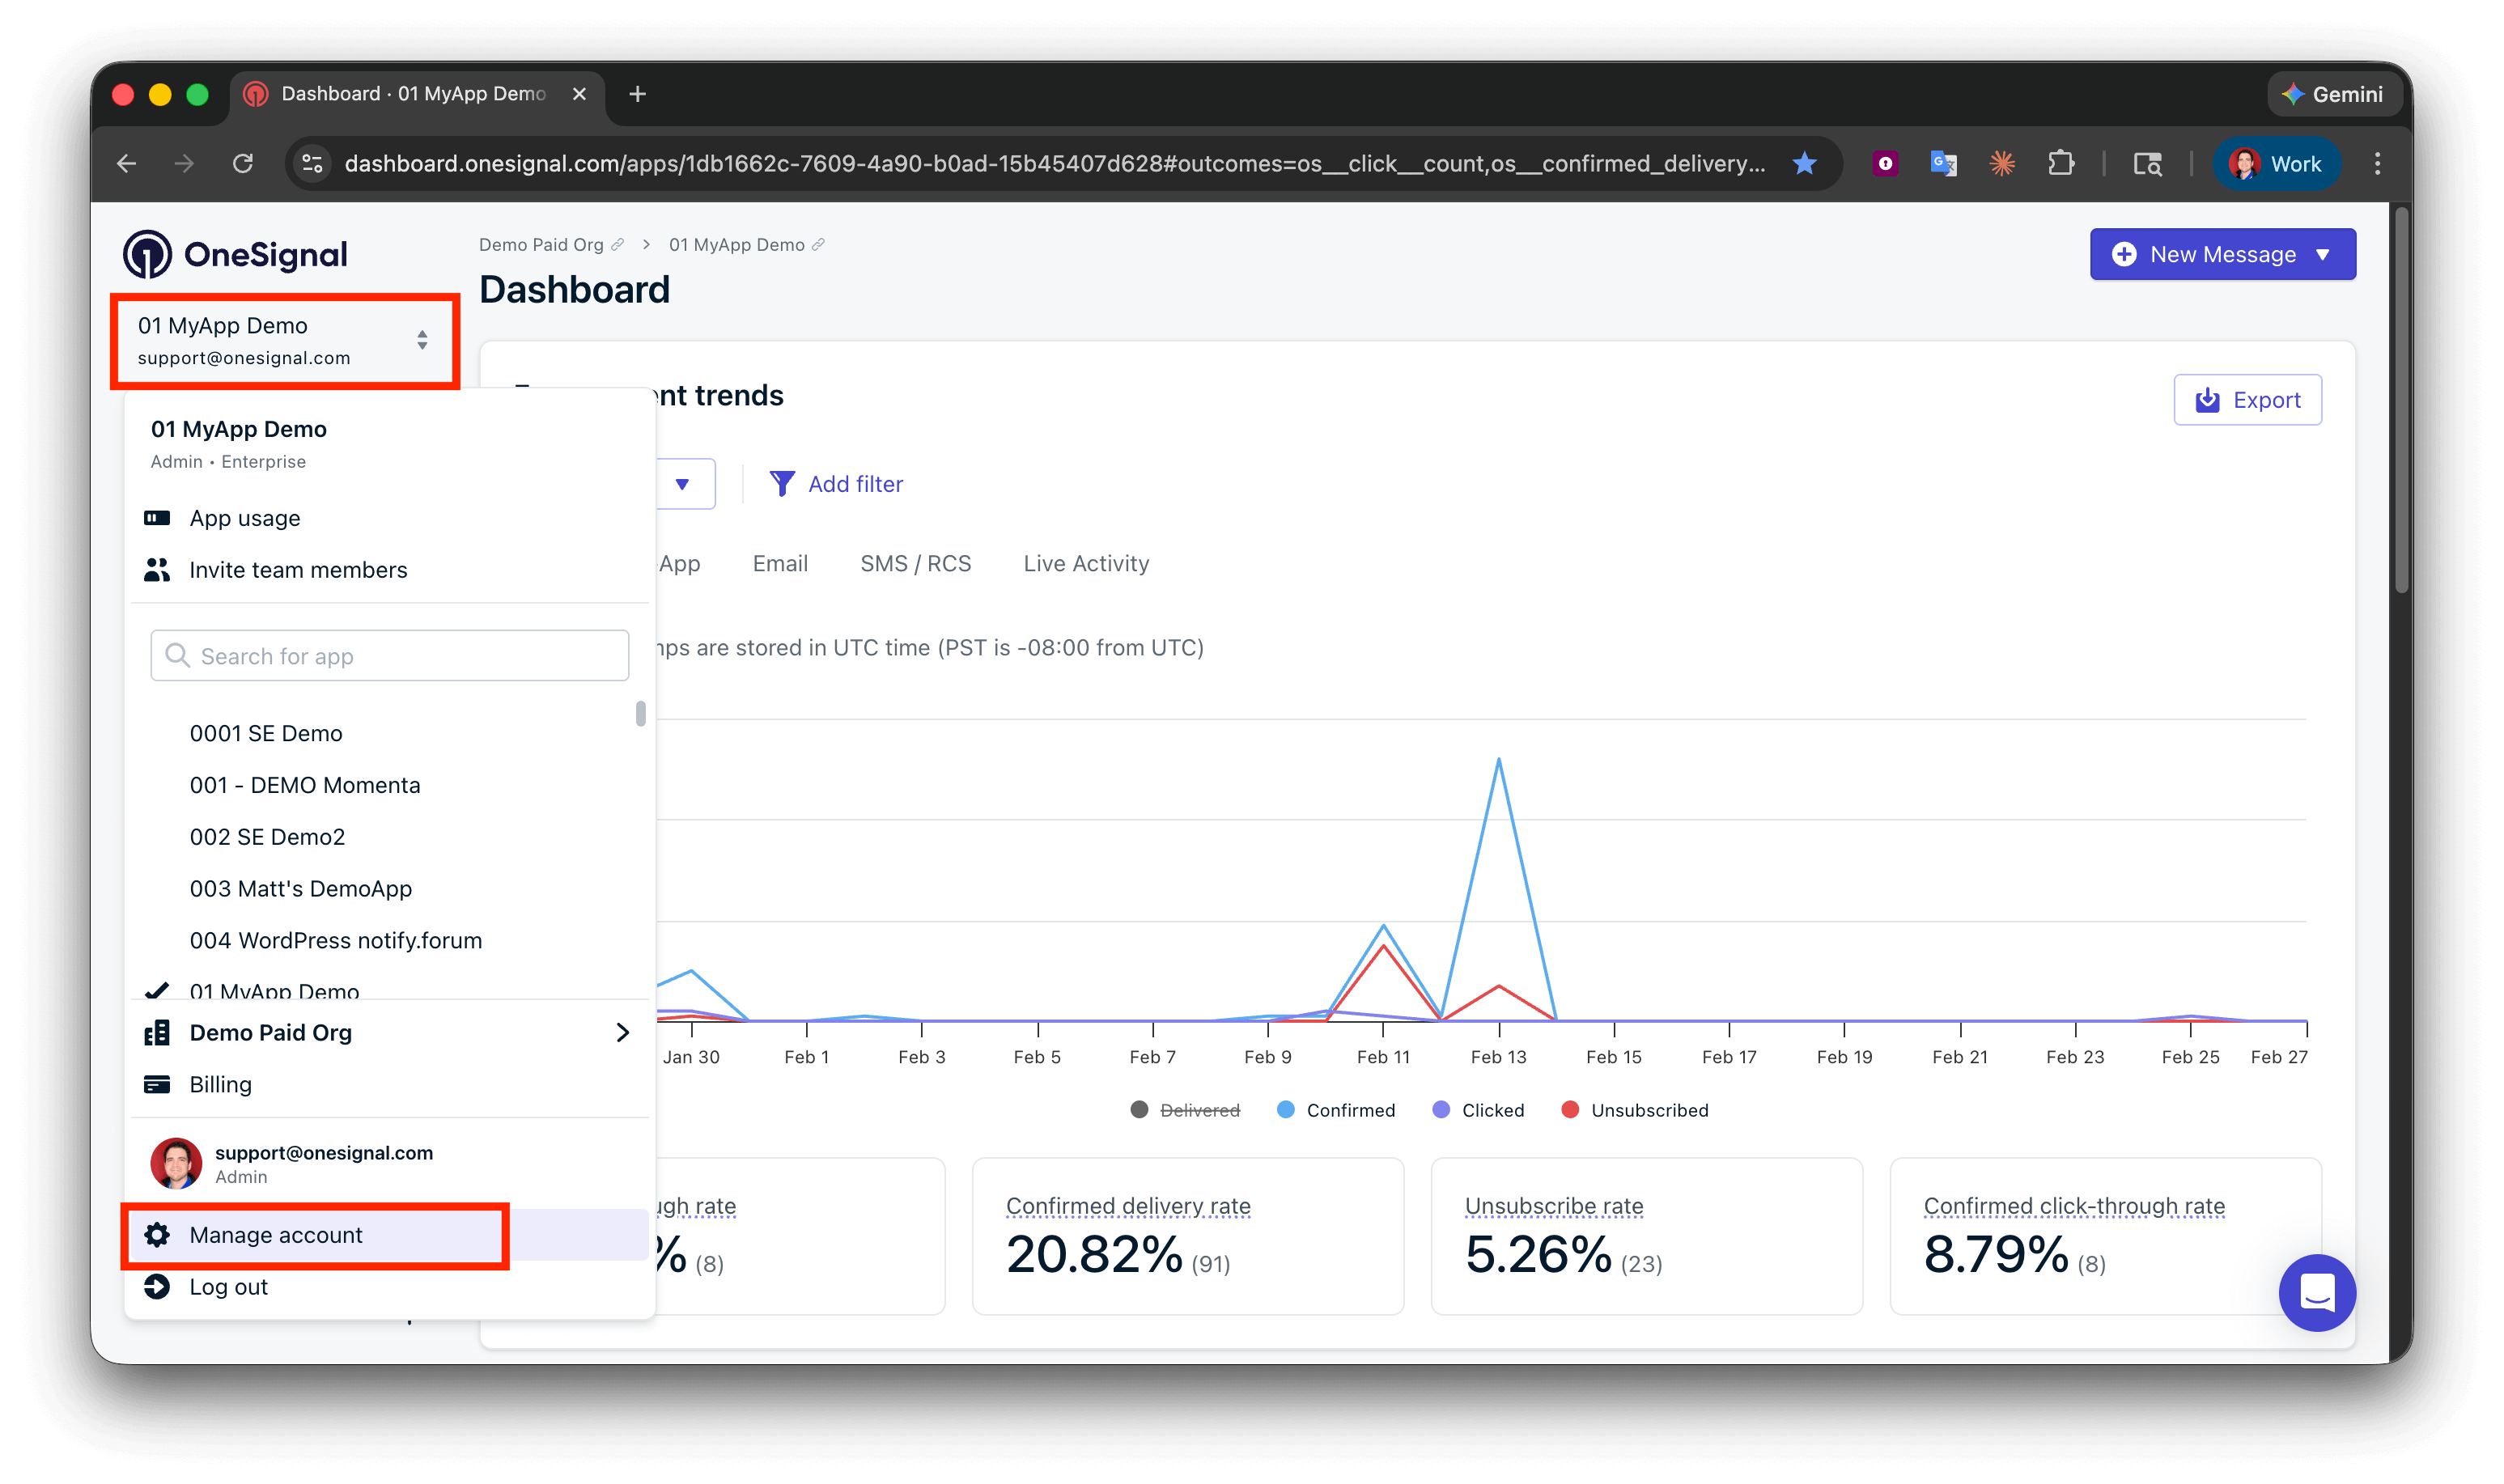Click the Invite team members people icon
Viewport: 2504px width, 1484px height.
(x=157, y=570)
